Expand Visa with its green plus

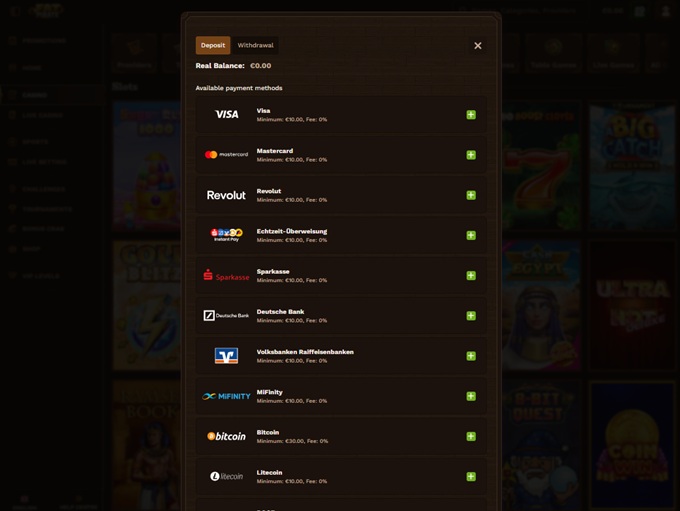(471, 115)
